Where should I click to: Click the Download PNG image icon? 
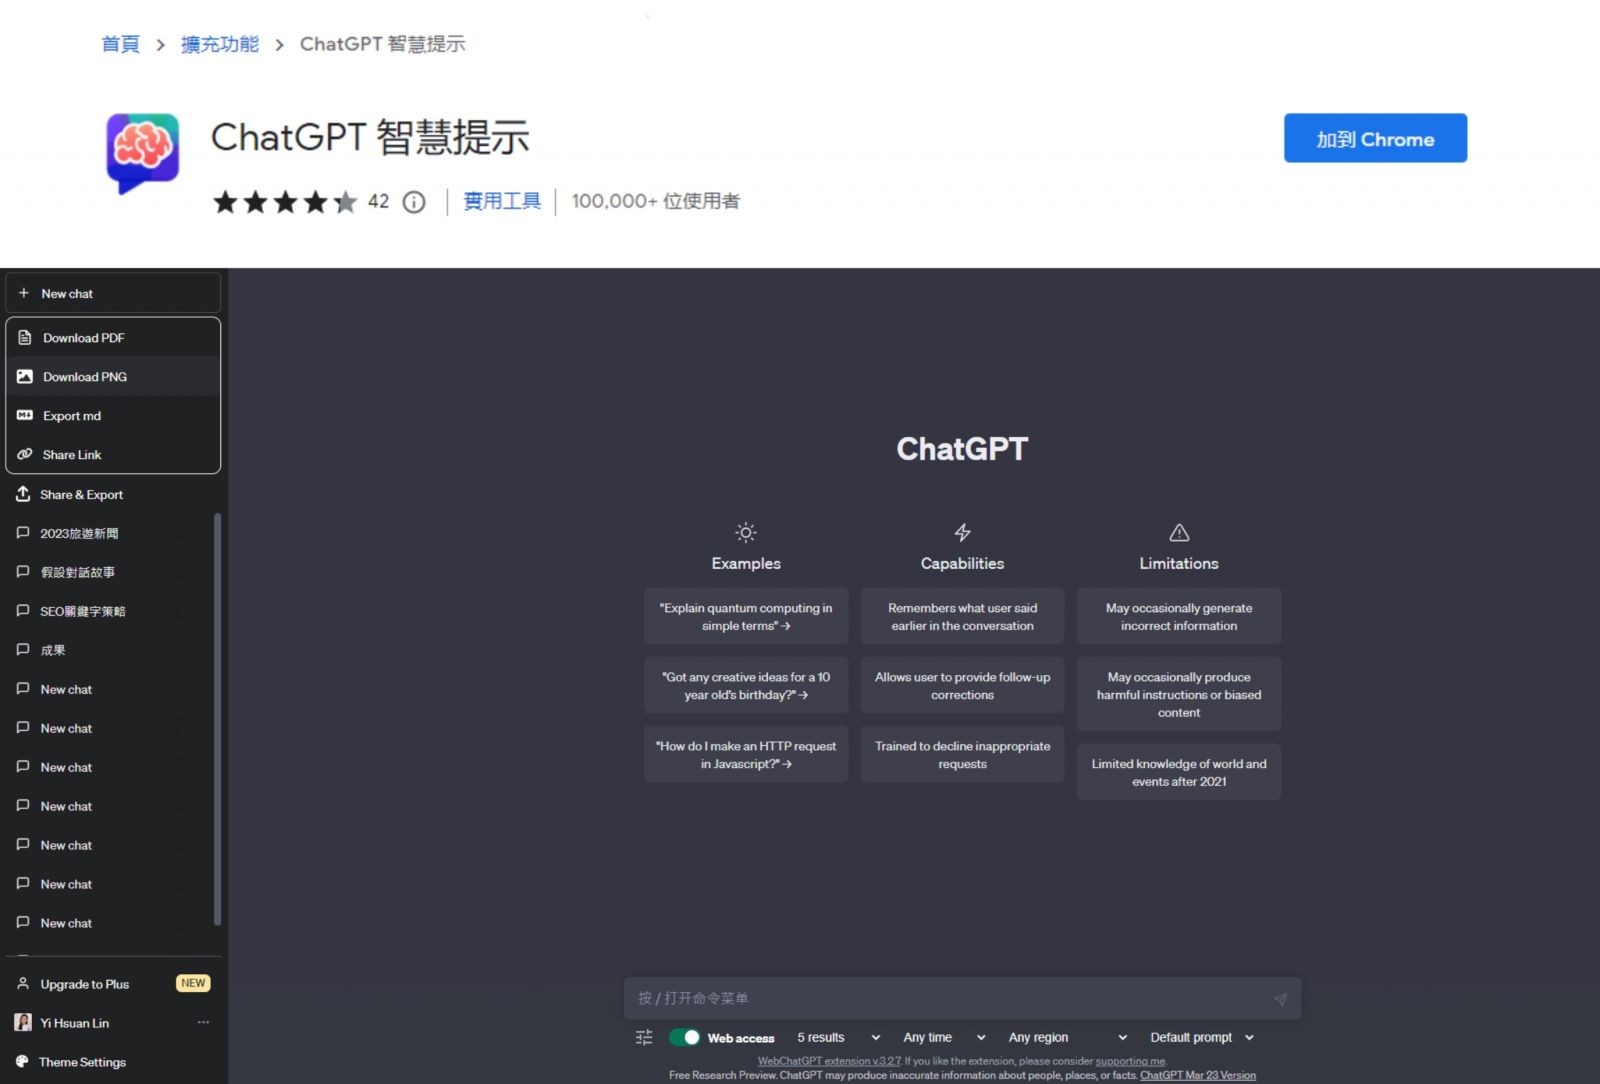click(x=25, y=376)
